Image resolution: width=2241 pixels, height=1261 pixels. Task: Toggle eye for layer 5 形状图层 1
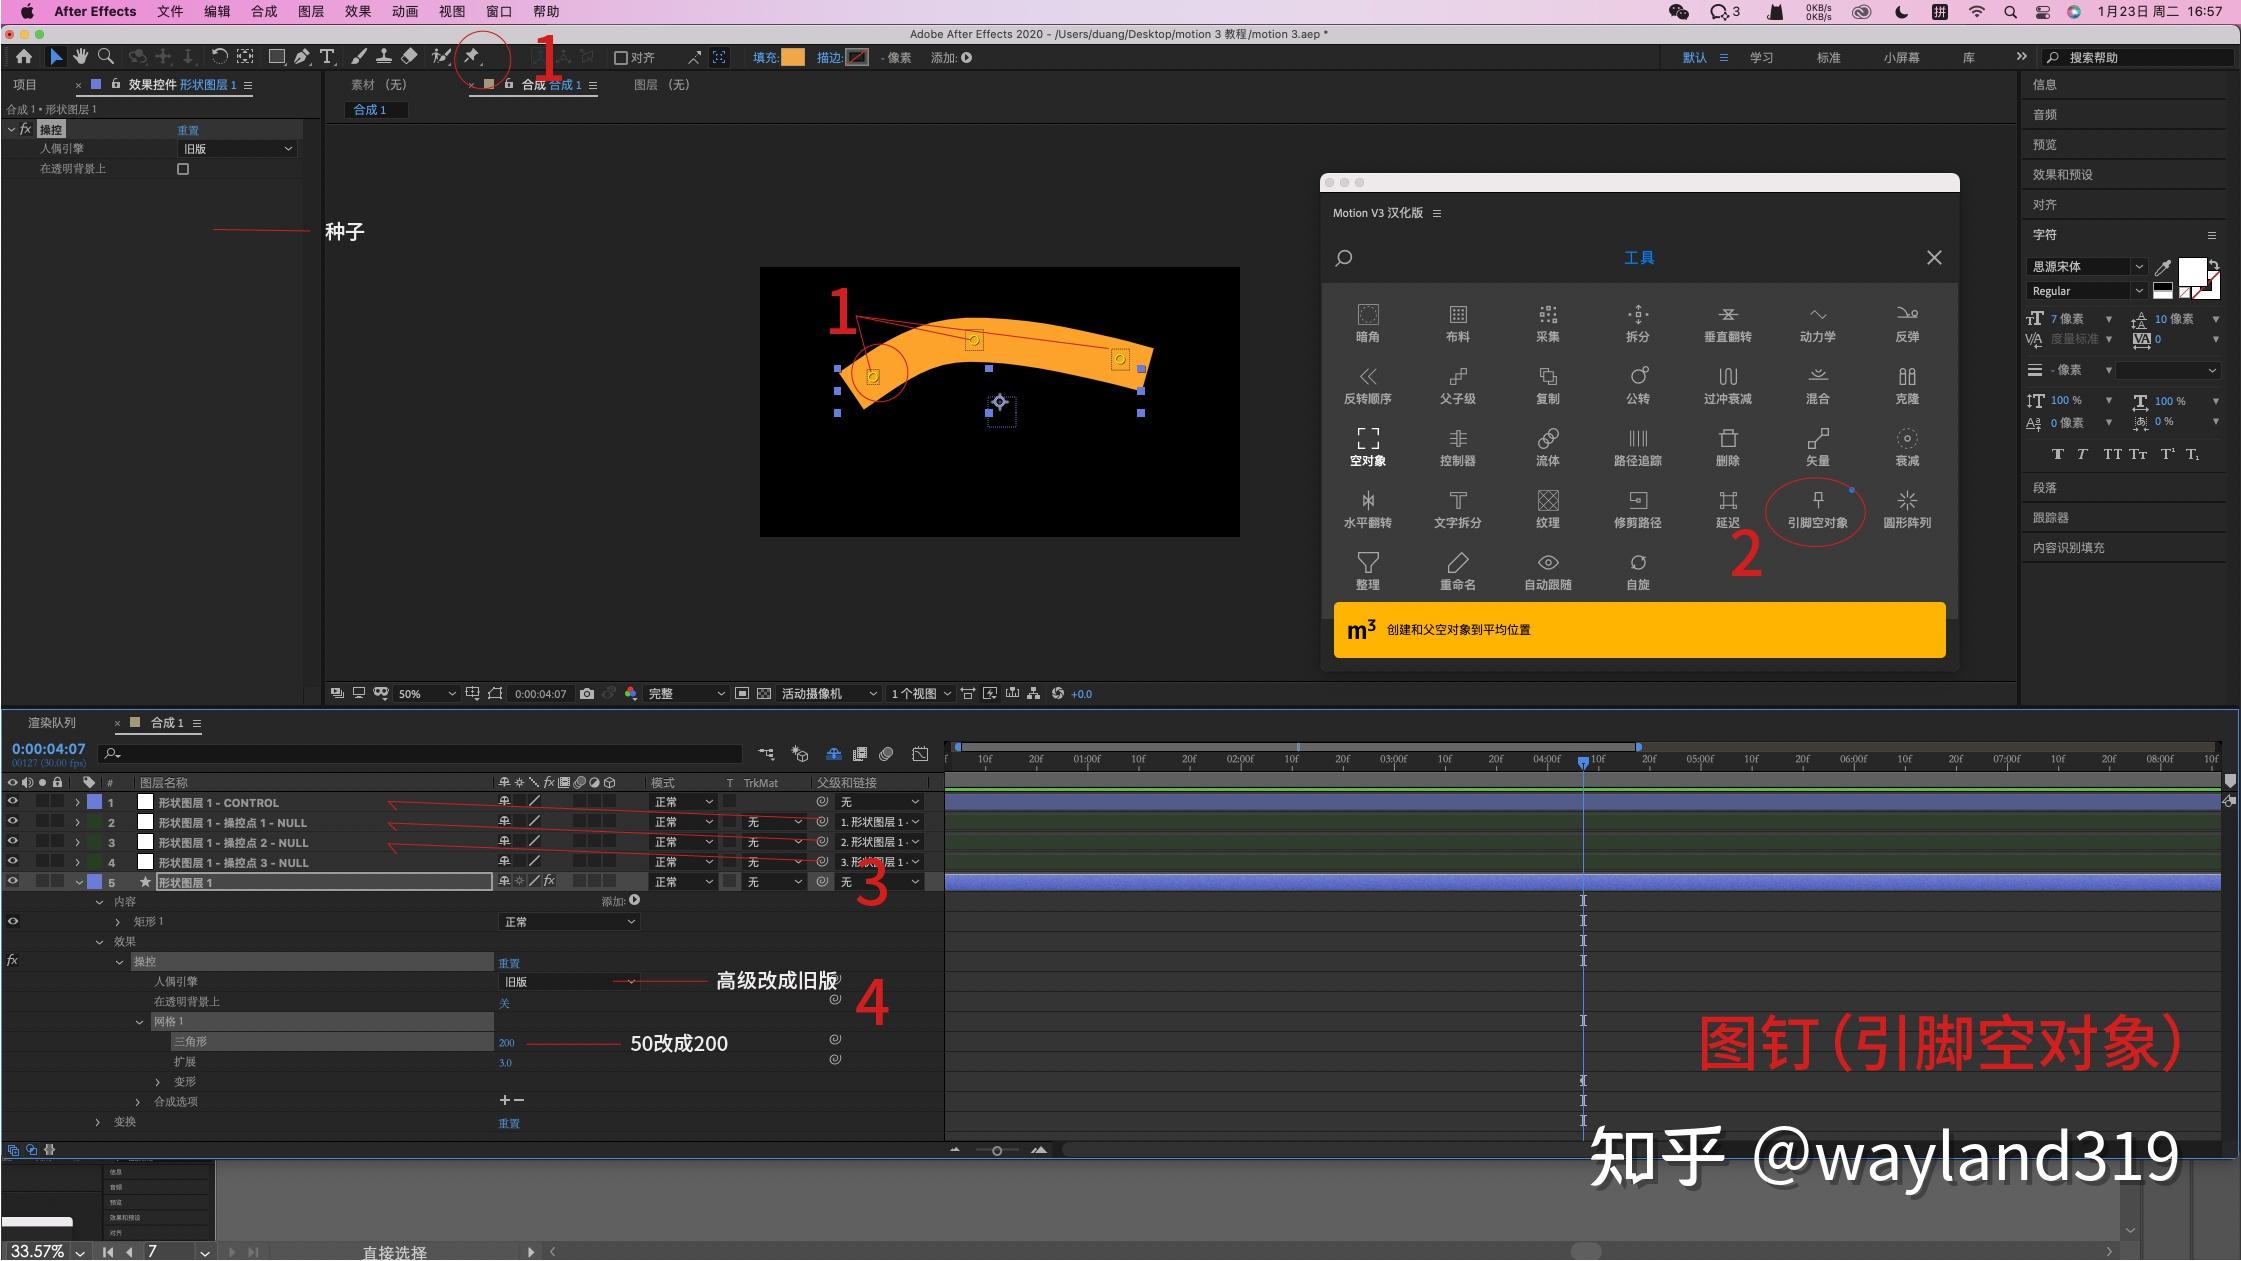click(x=12, y=882)
